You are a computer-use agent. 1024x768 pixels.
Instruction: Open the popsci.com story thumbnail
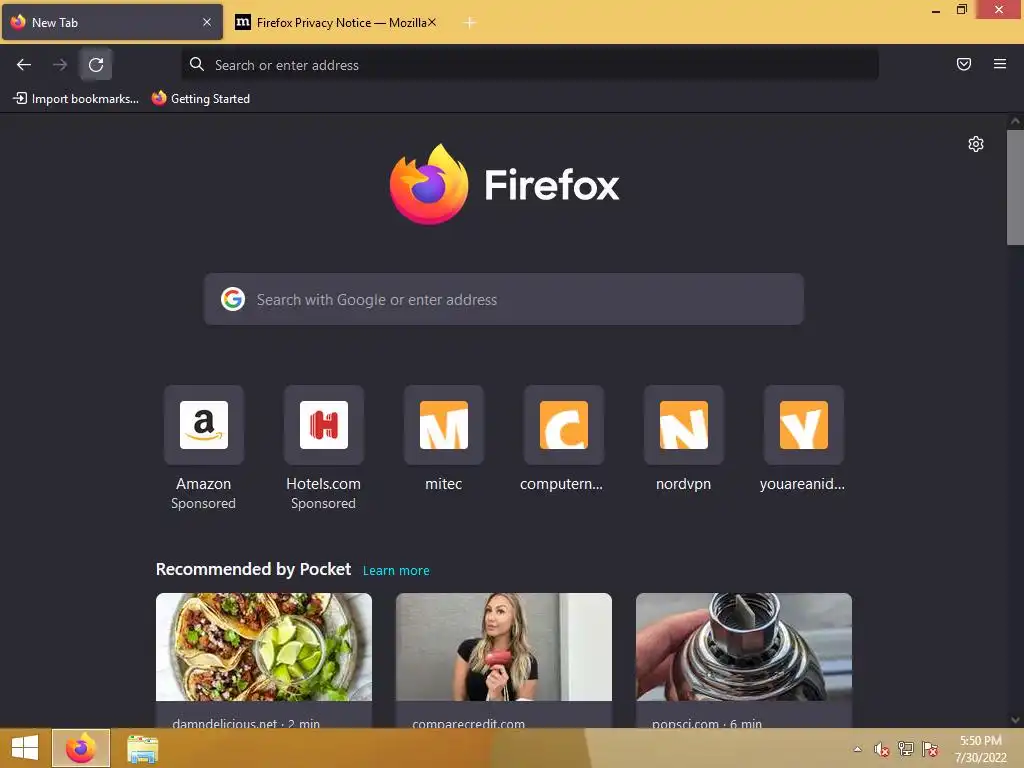[744, 647]
